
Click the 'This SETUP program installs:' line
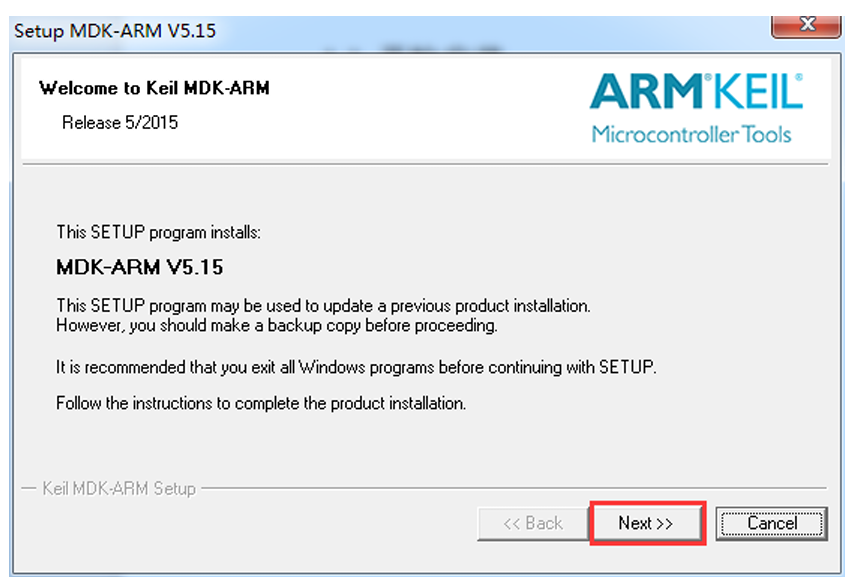pos(158,232)
